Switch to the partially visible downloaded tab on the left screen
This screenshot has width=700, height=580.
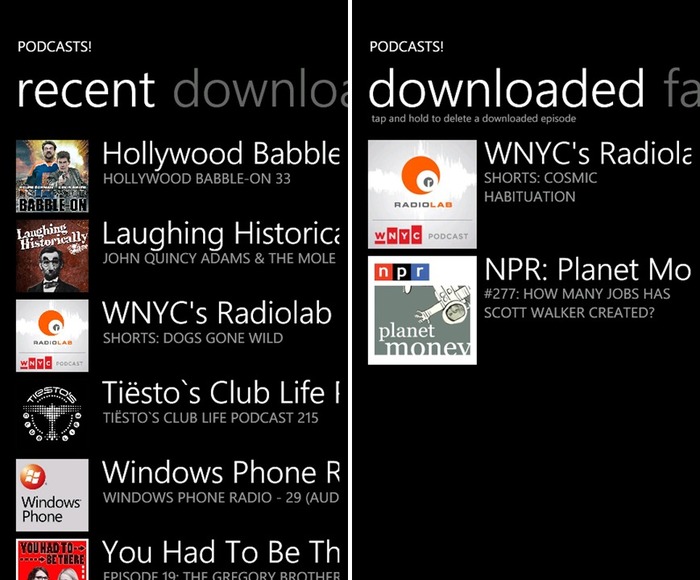260,88
